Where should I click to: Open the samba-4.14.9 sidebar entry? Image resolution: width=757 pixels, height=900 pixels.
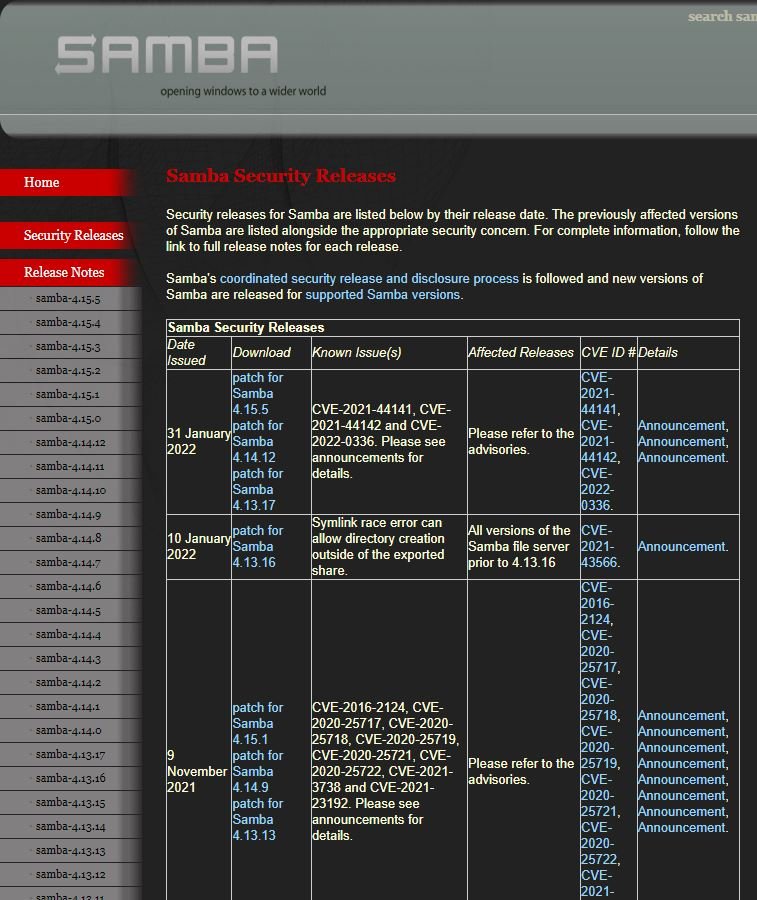[x=68, y=515]
